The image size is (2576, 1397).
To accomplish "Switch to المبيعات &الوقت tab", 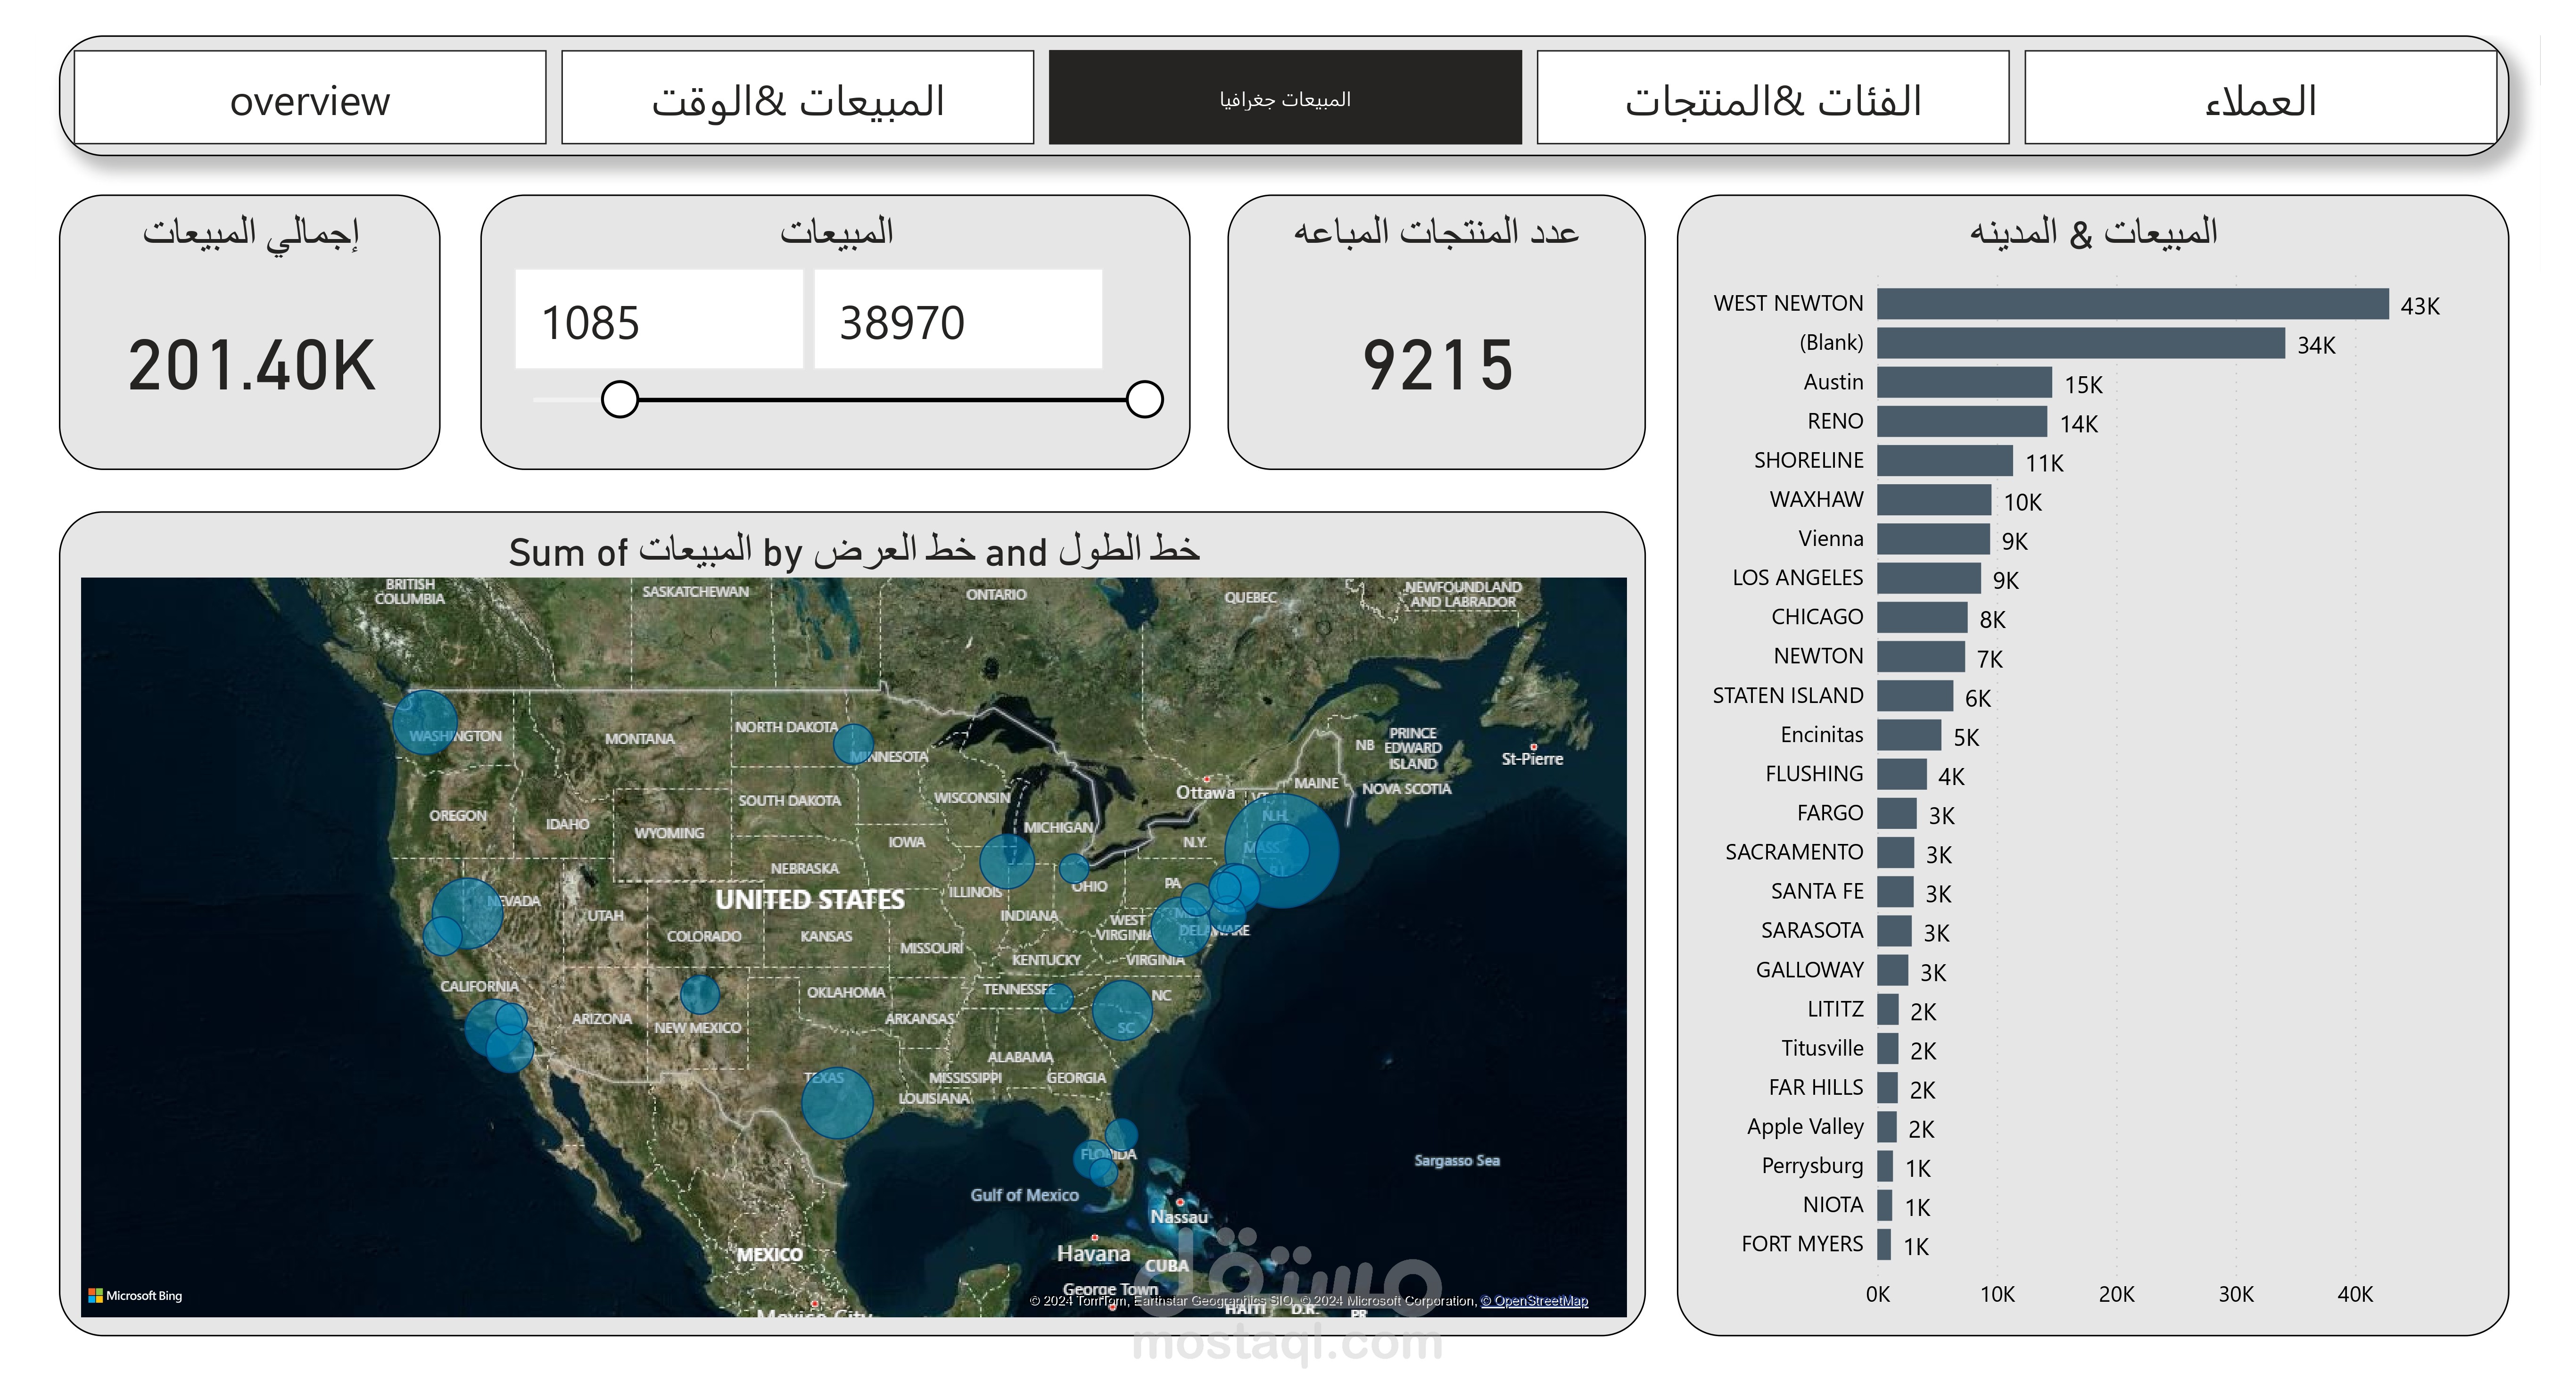I will [797, 98].
